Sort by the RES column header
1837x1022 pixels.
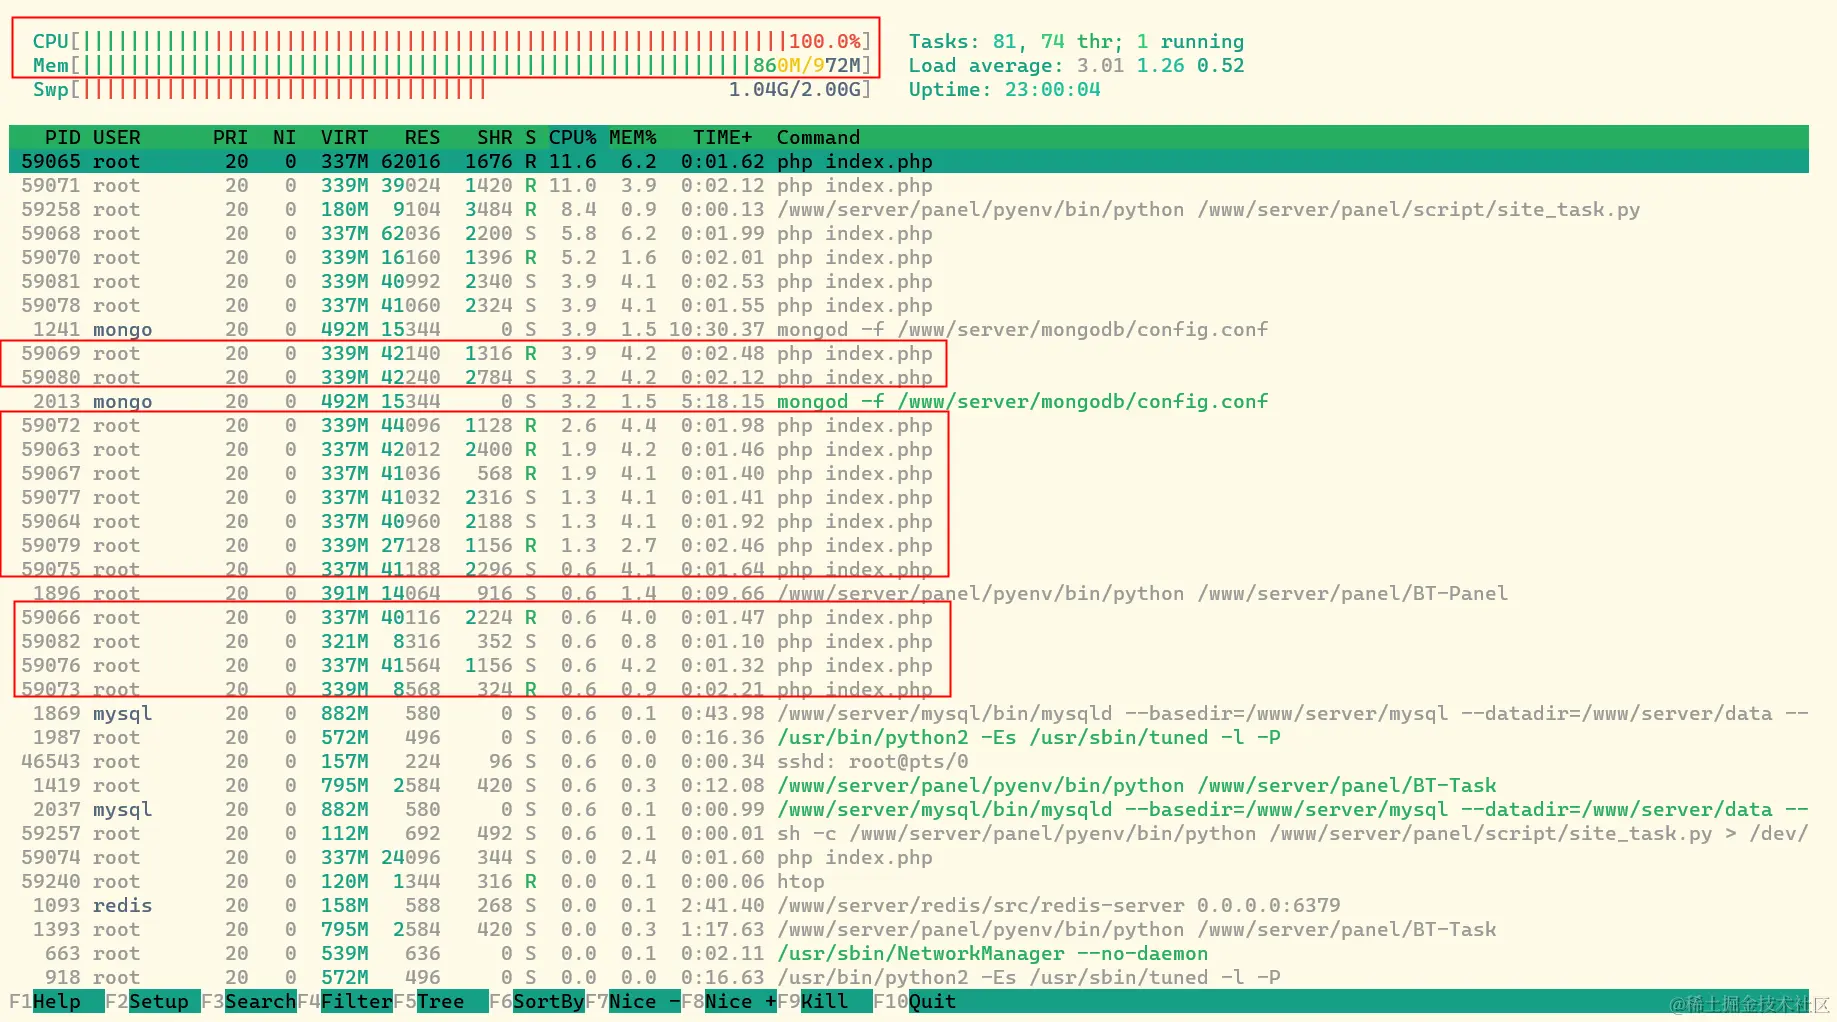point(422,137)
